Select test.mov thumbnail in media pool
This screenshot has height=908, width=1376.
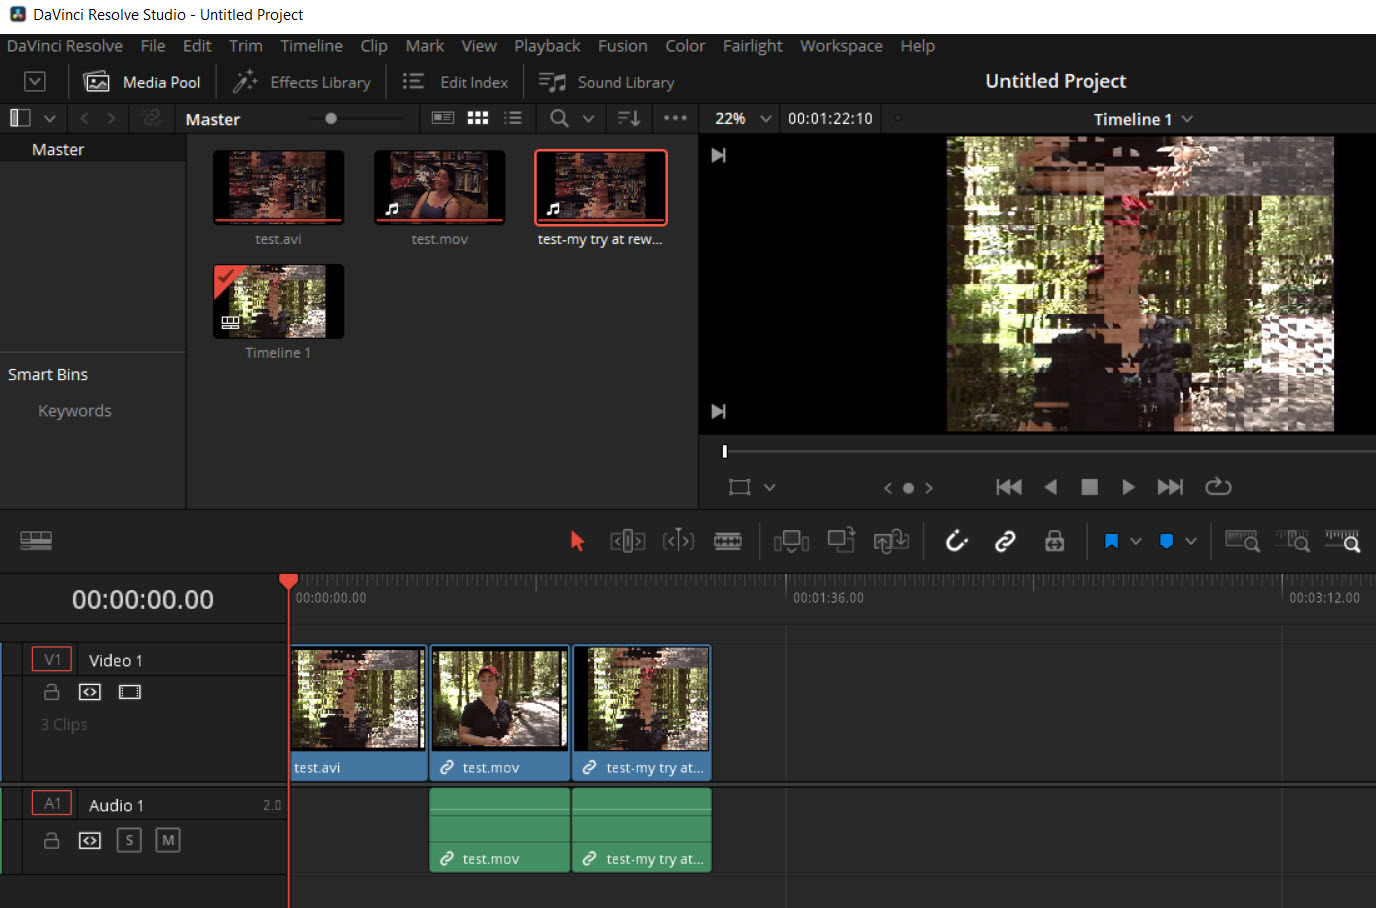pyautogui.click(x=439, y=187)
